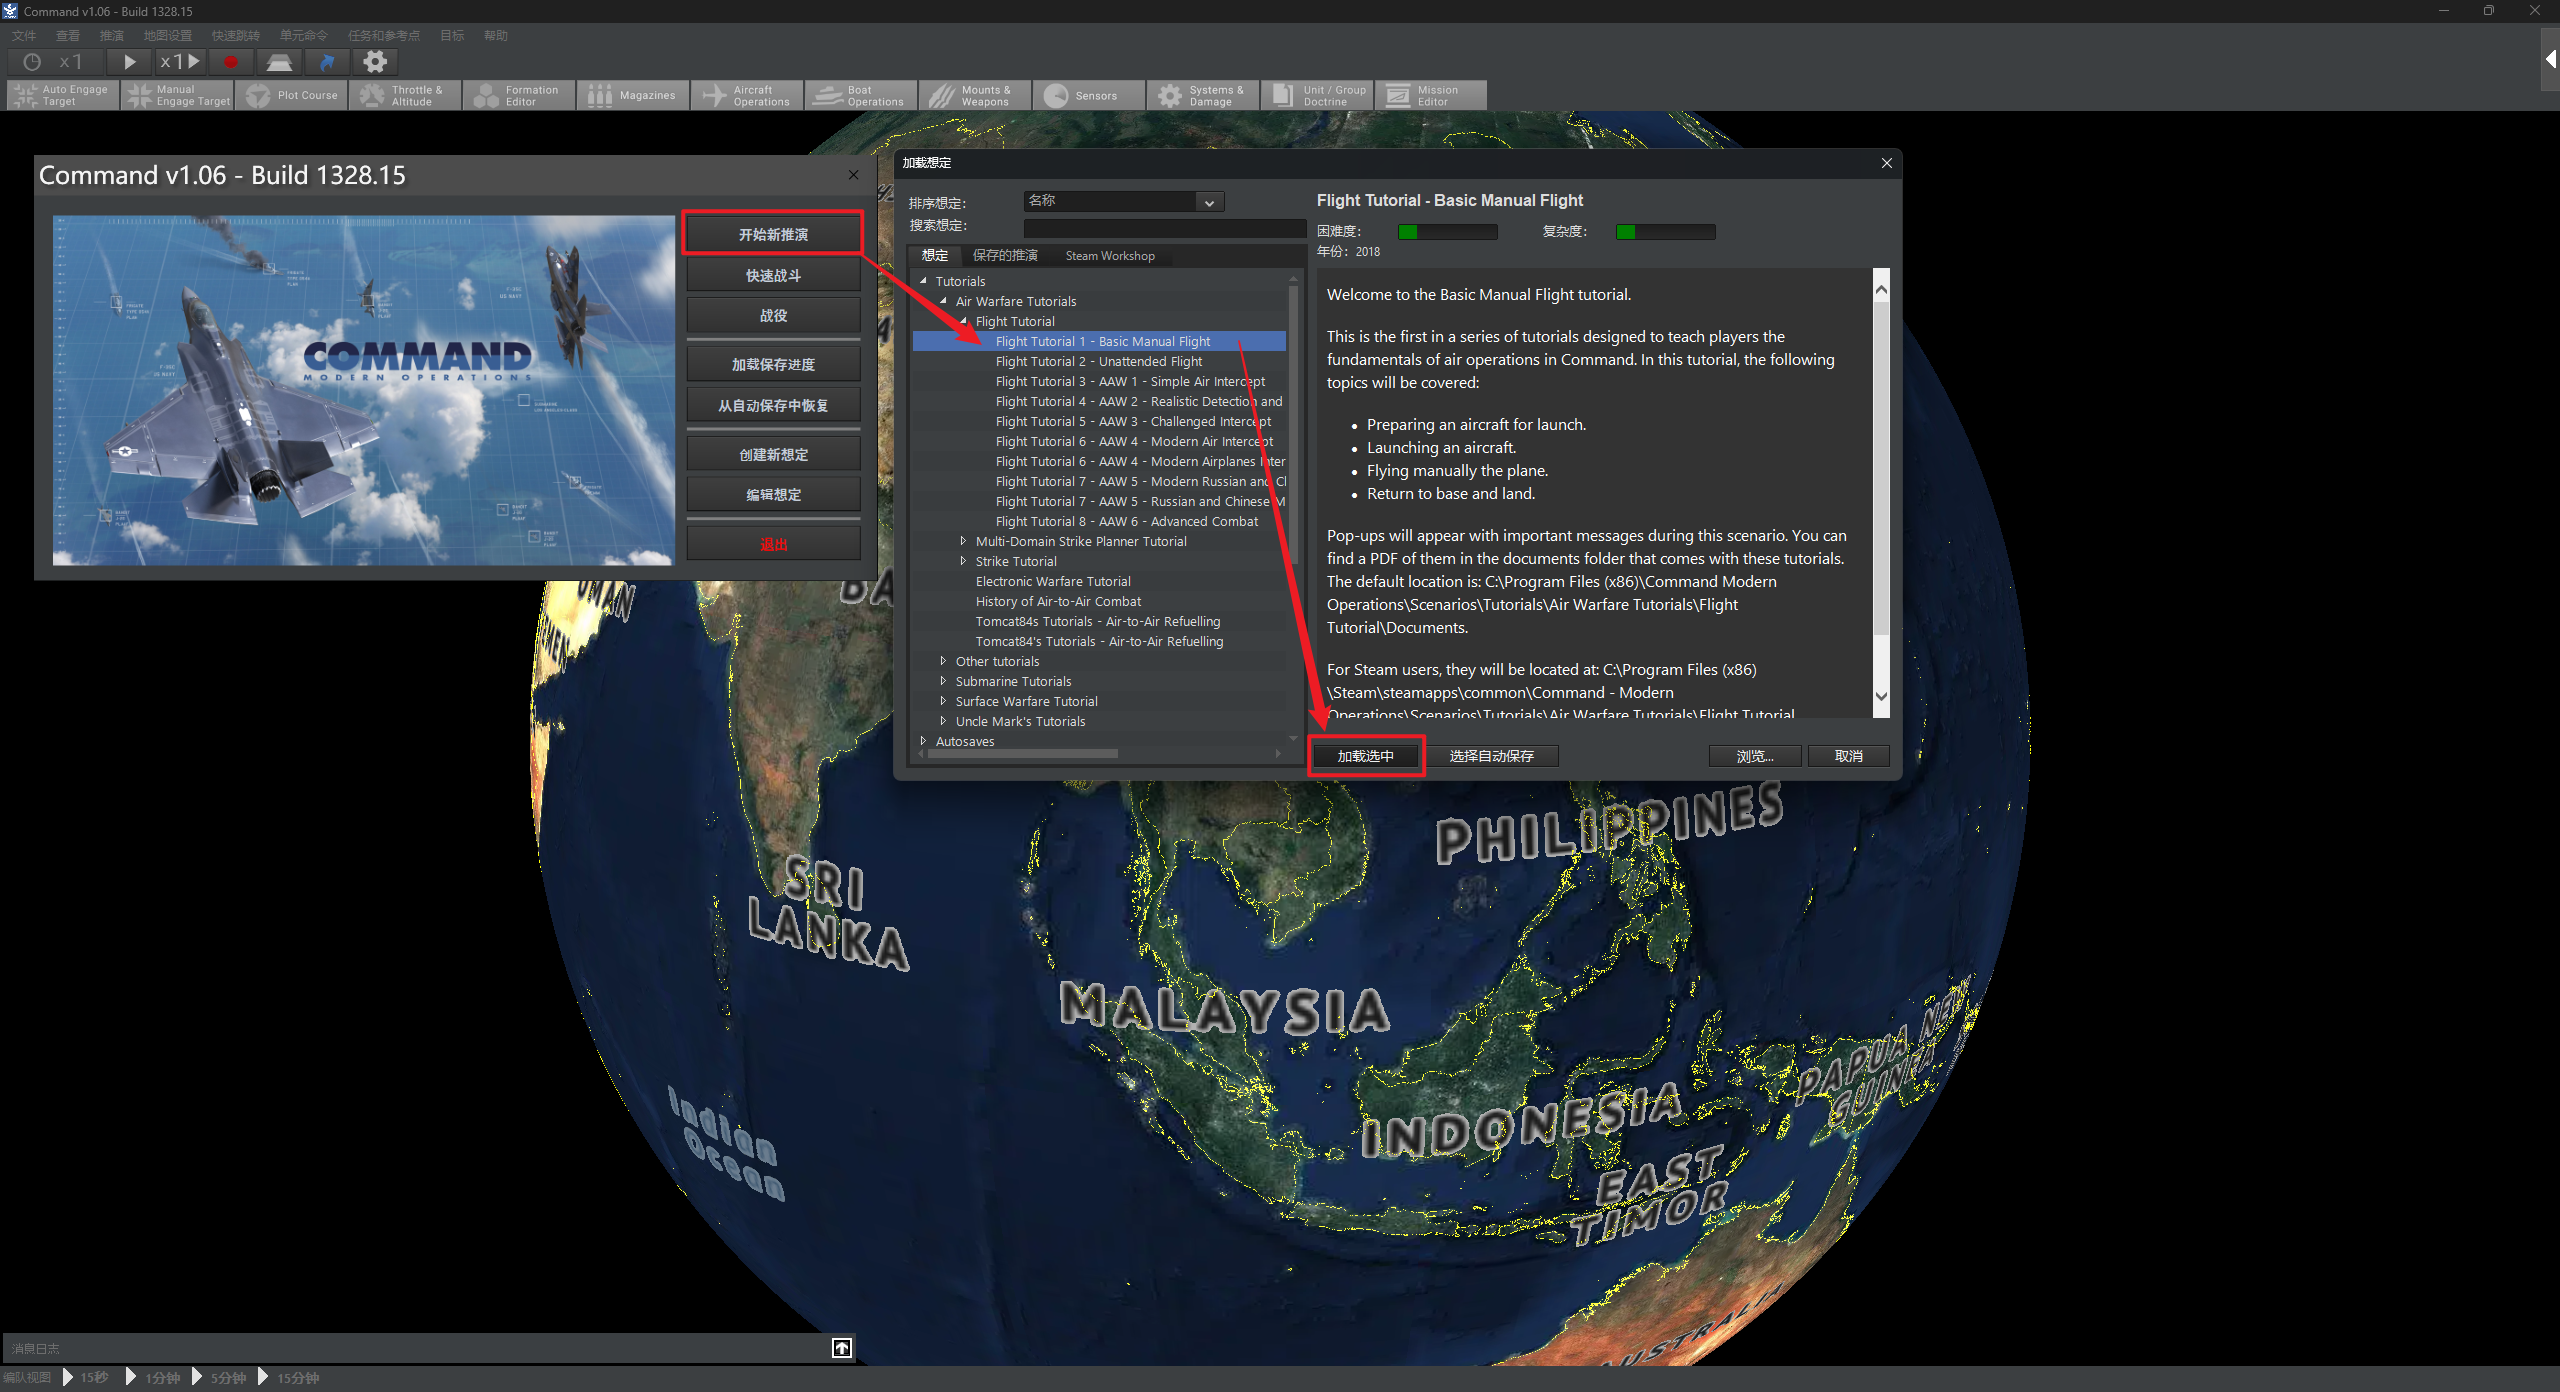
Task: Click the 搜索想定 search field
Action: point(1164,227)
